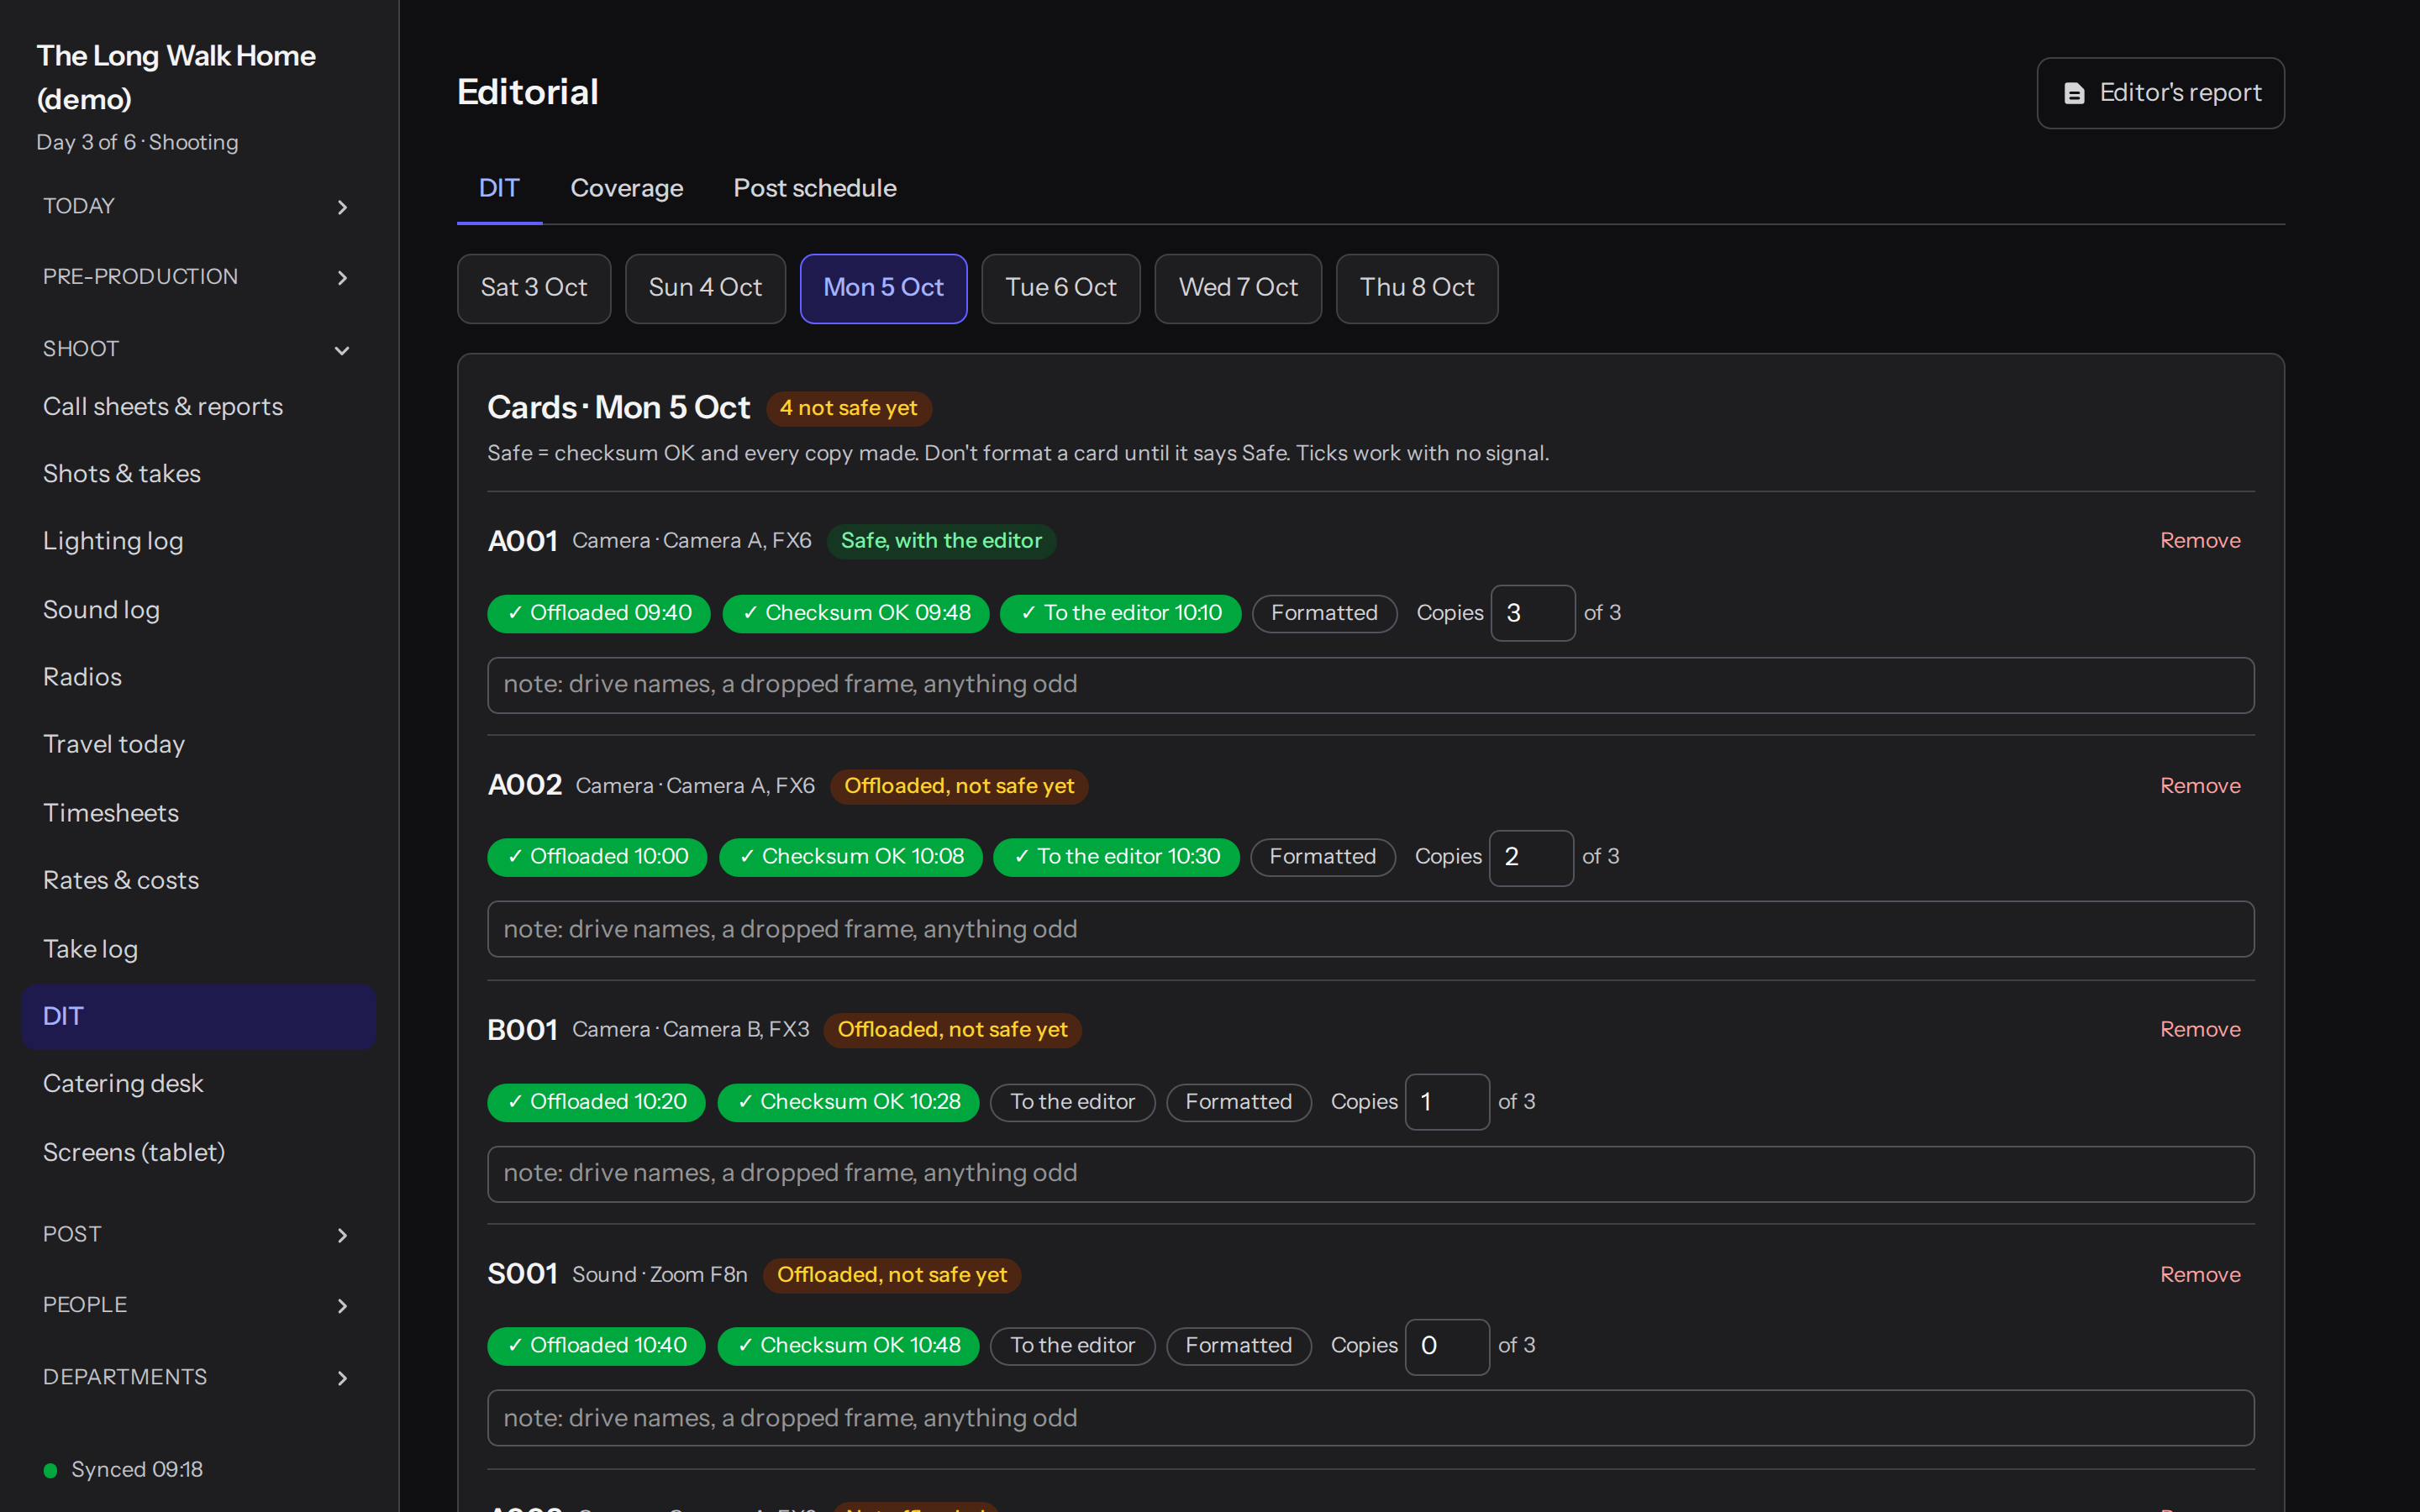Viewport: 2420px width, 1512px height.
Task: Toggle Checksum OK 10:28 for card B001
Action: click(848, 1102)
